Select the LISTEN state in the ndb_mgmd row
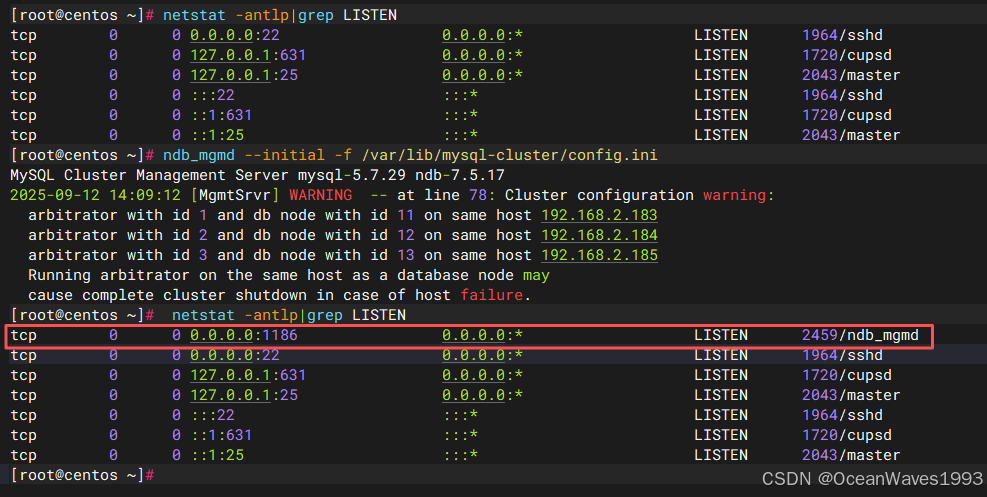 pyautogui.click(x=721, y=335)
